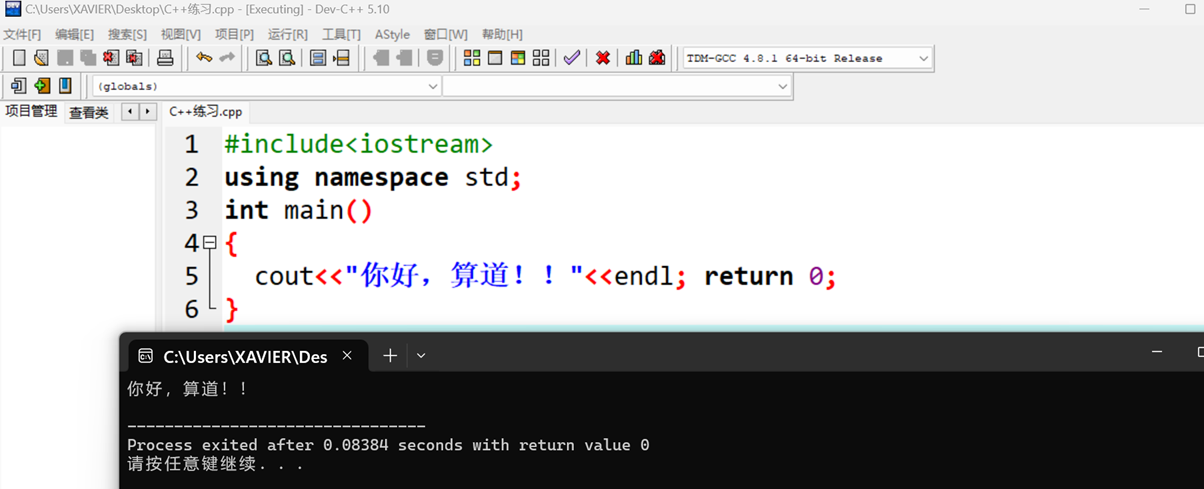Open the AStyle menu

click(x=392, y=34)
